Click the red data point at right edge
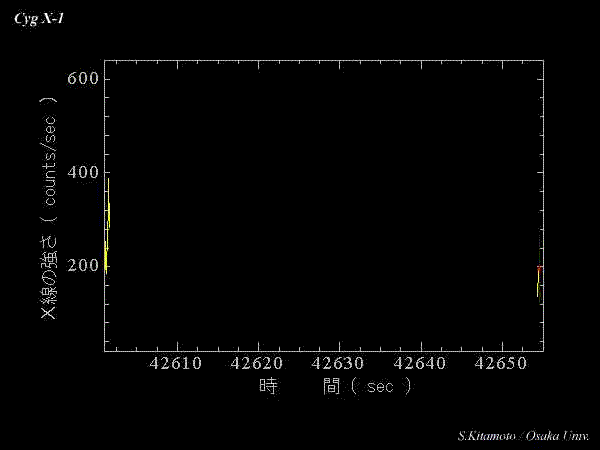 pos(539,268)
